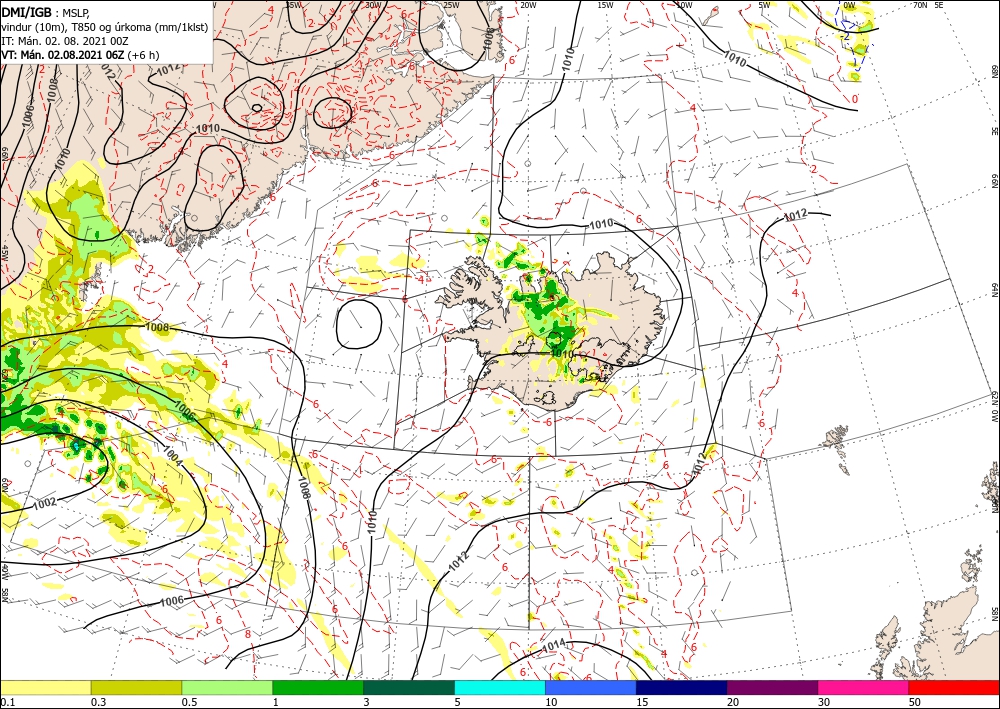The image size is (1000, 709).
Task: Click the '70N' latitude label
Action: tap(919, 5)
